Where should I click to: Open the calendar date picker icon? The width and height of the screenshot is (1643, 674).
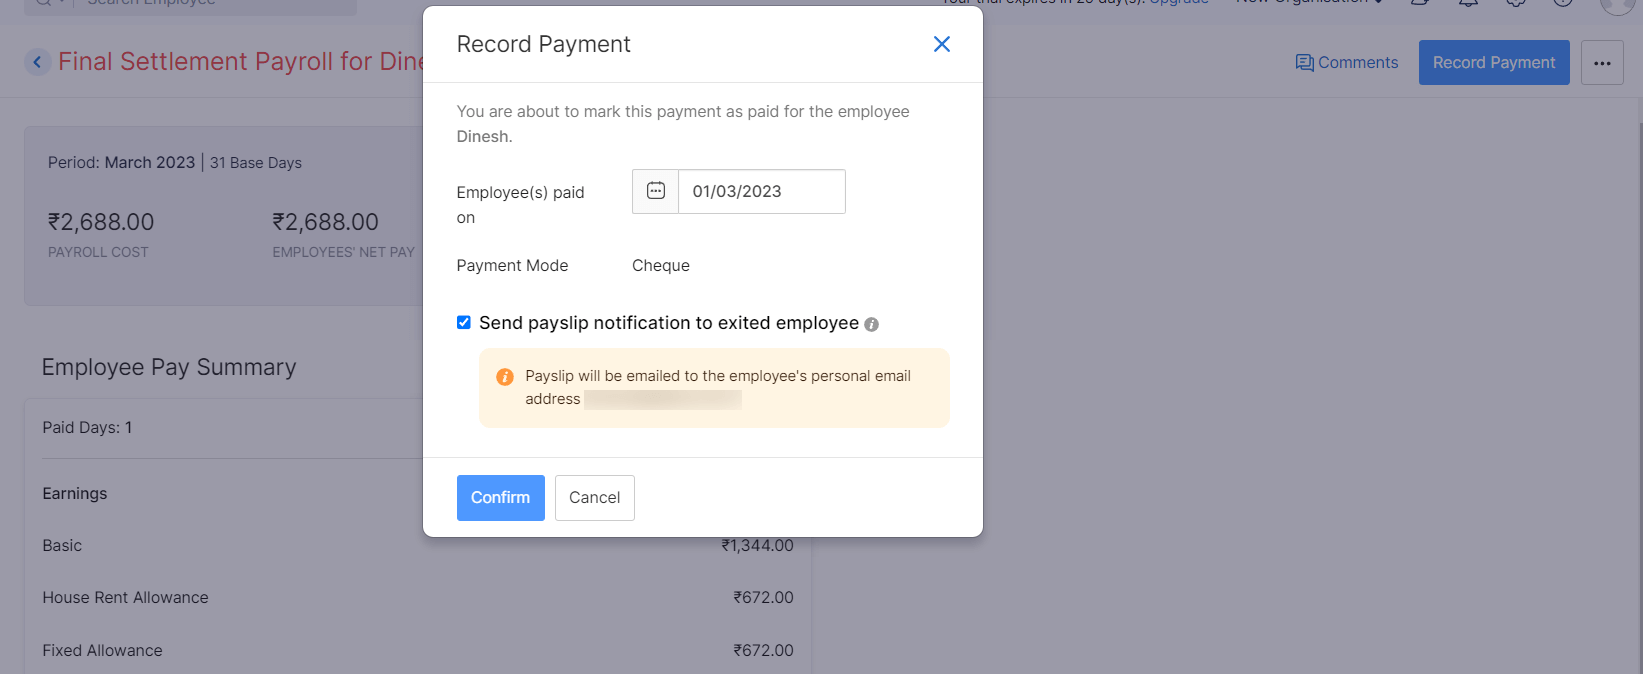pyautogui.click(x=656, y=191)
